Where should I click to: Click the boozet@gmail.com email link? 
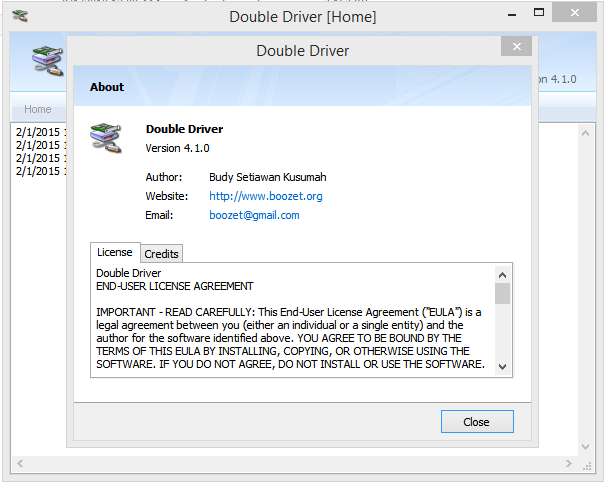pos(254,215)
